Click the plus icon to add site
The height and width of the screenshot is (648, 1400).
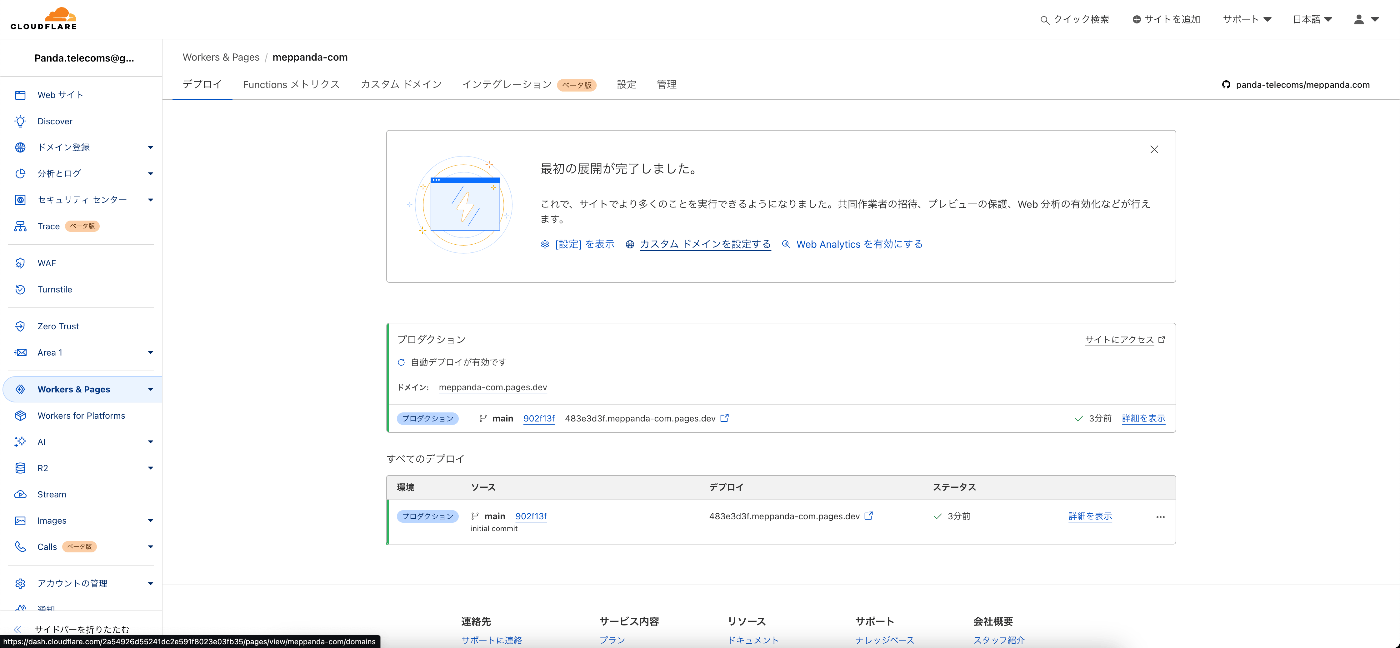point(1137,20)
